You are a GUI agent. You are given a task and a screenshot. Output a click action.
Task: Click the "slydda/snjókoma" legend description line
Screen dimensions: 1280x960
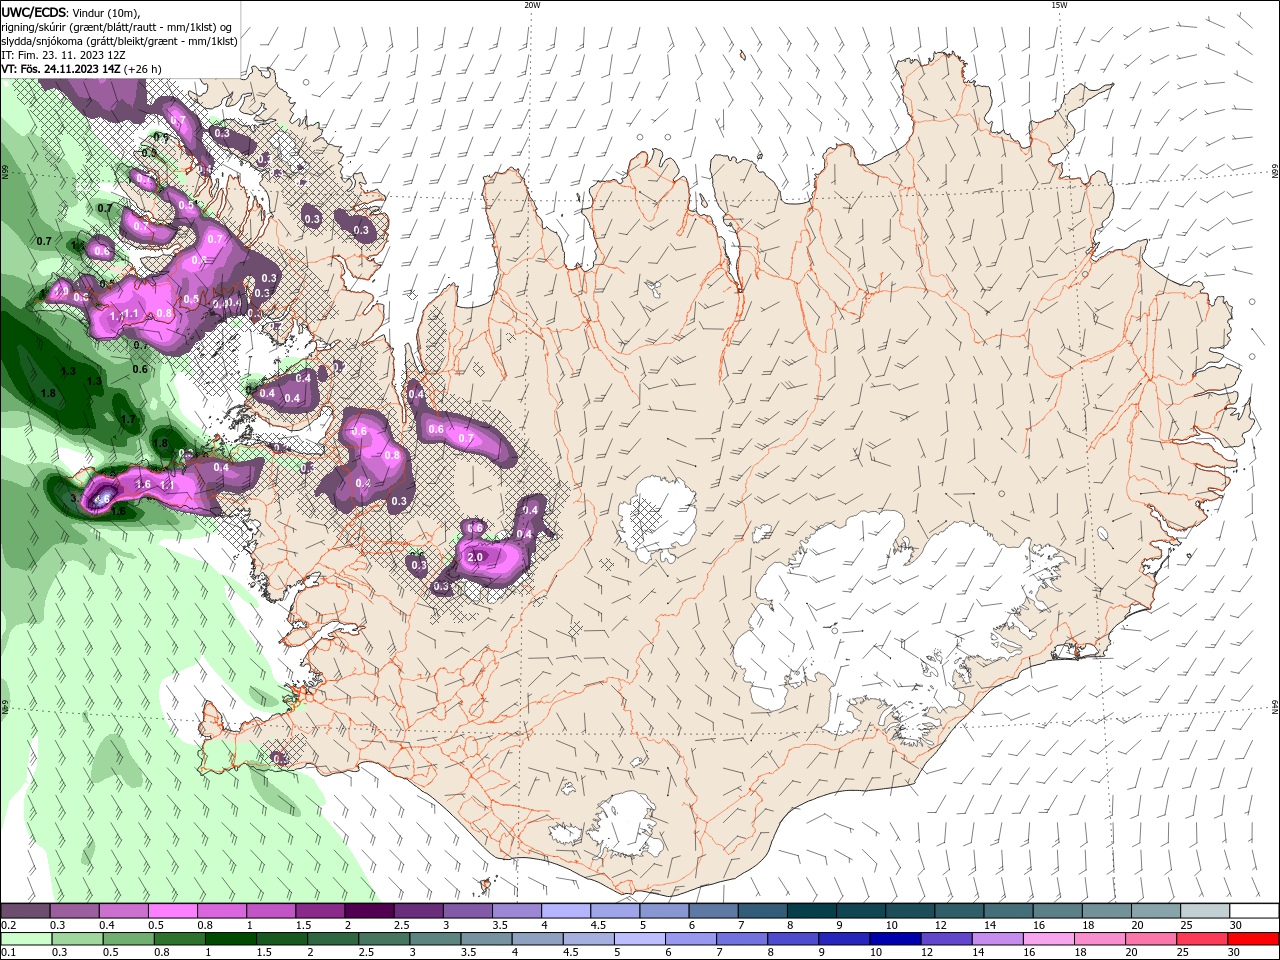119,41
